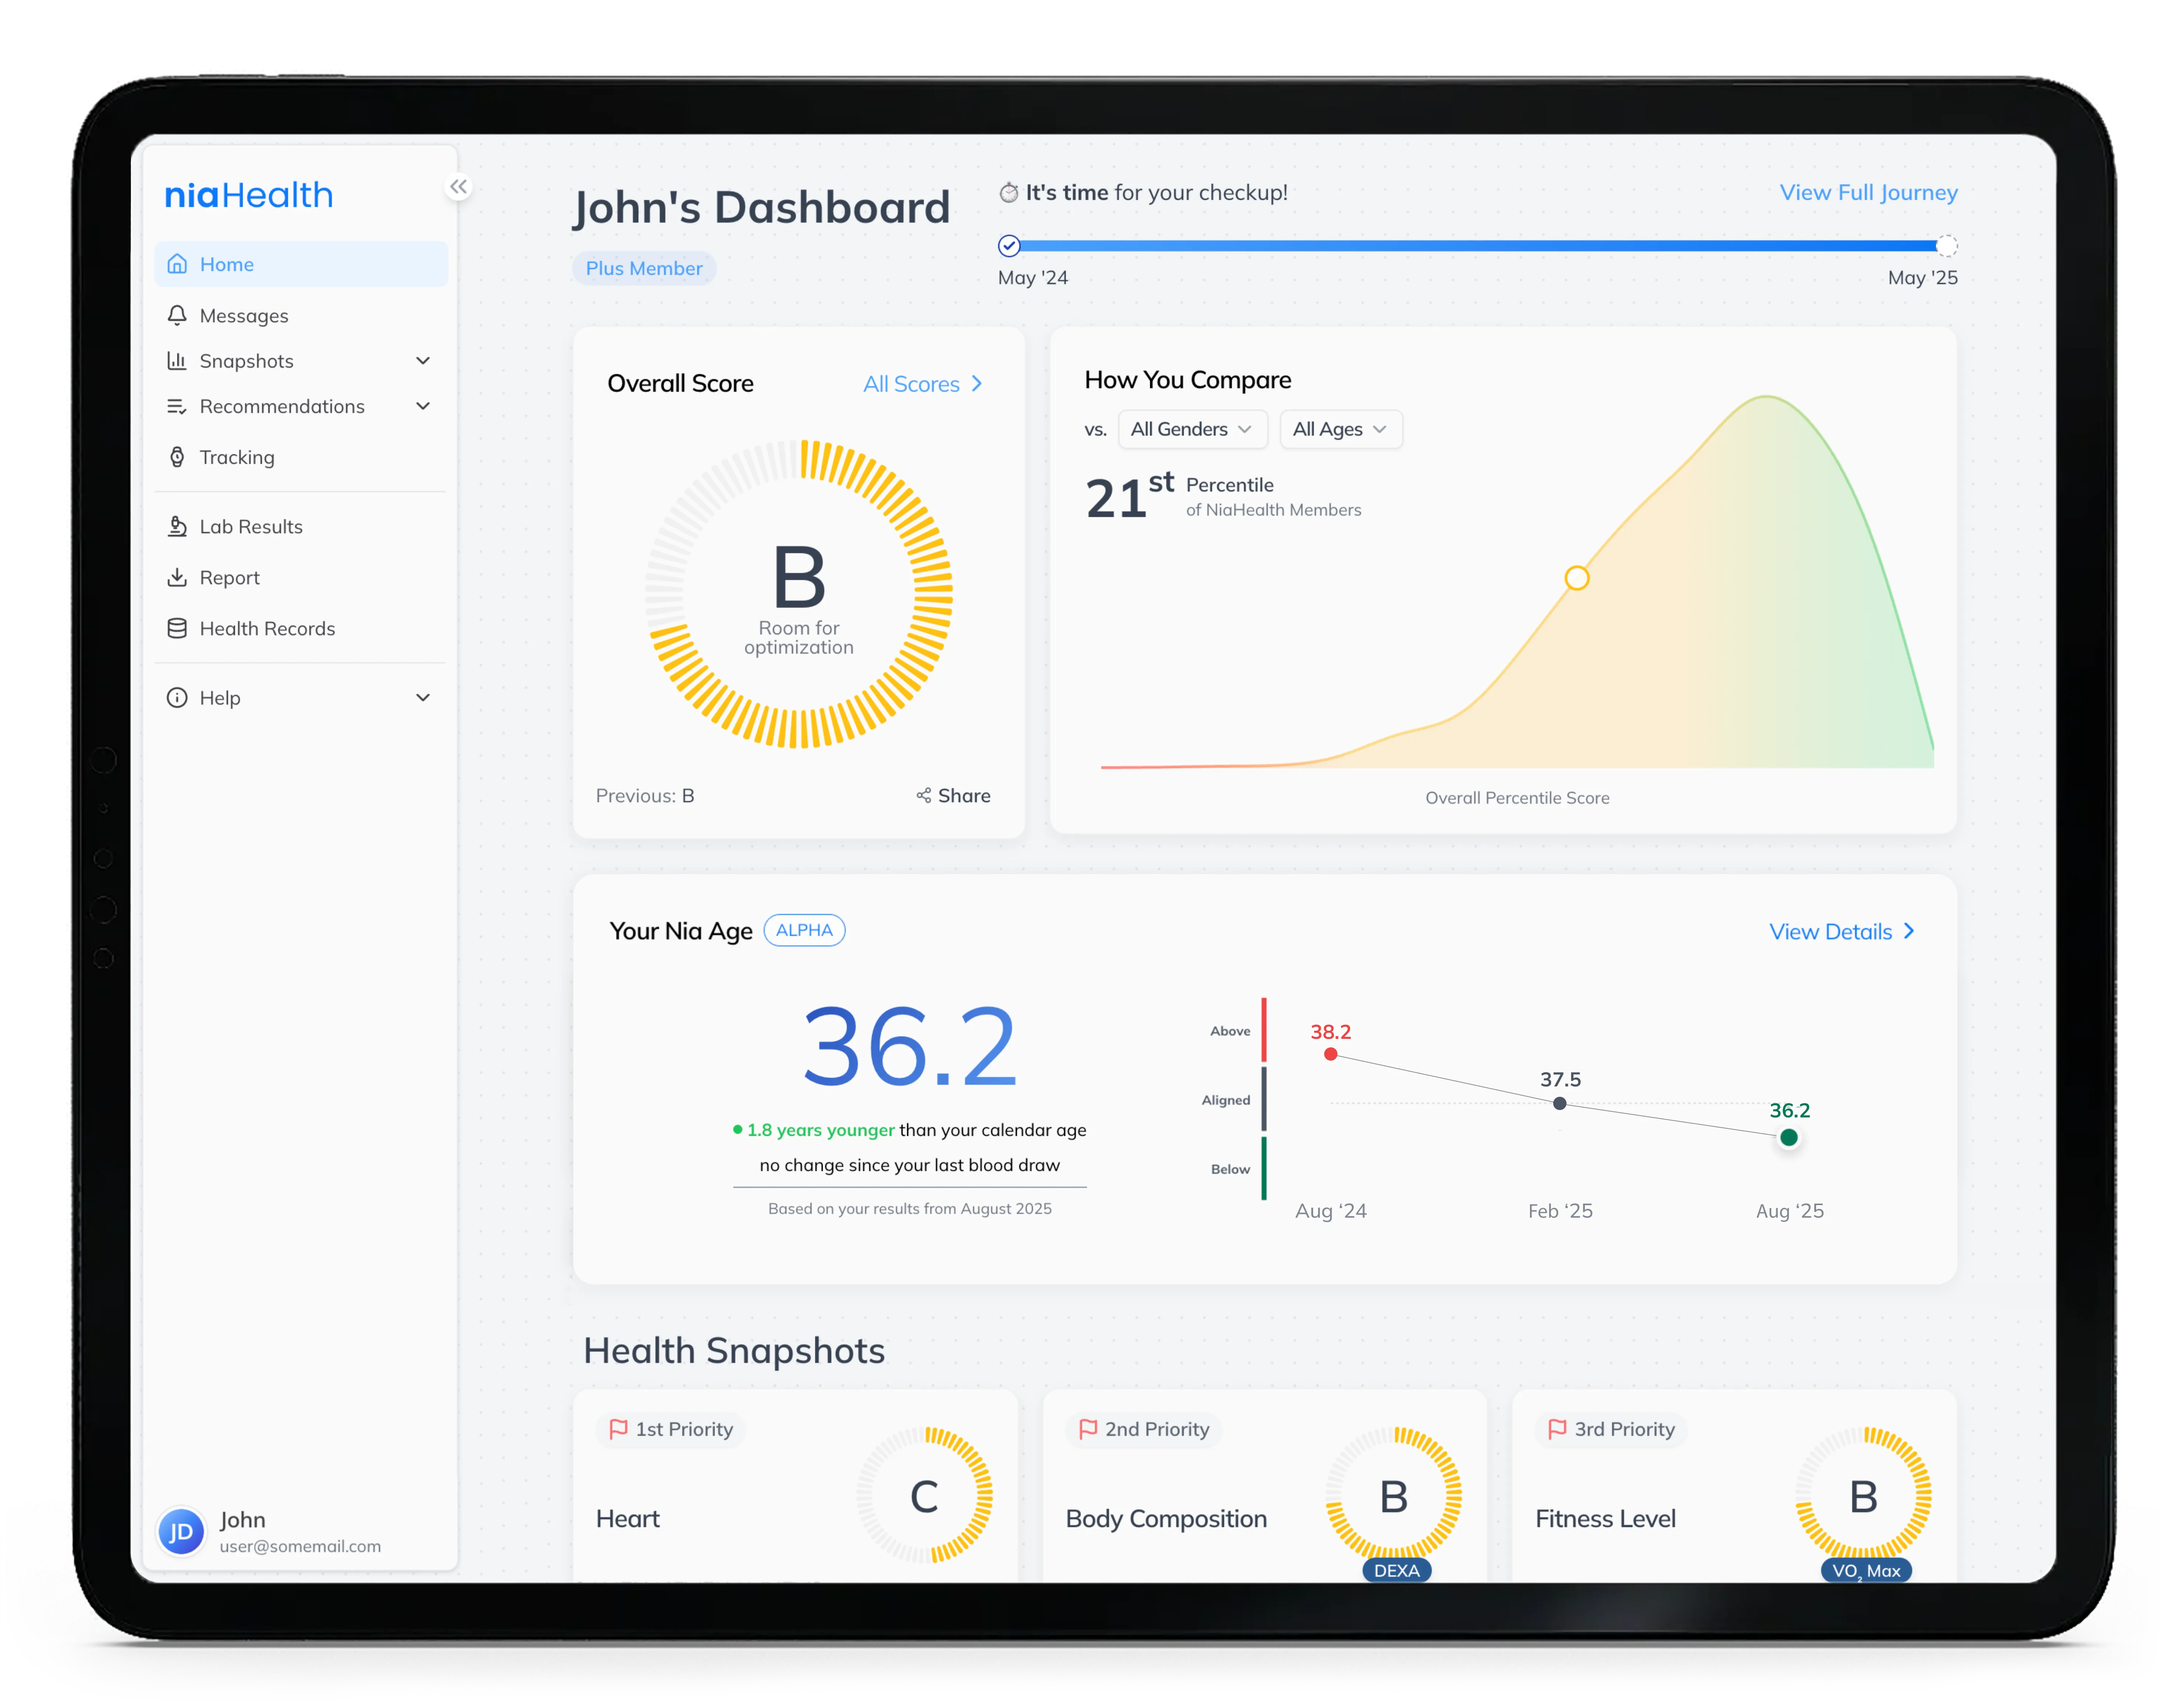Click the All Scores link

pos(922,384)
